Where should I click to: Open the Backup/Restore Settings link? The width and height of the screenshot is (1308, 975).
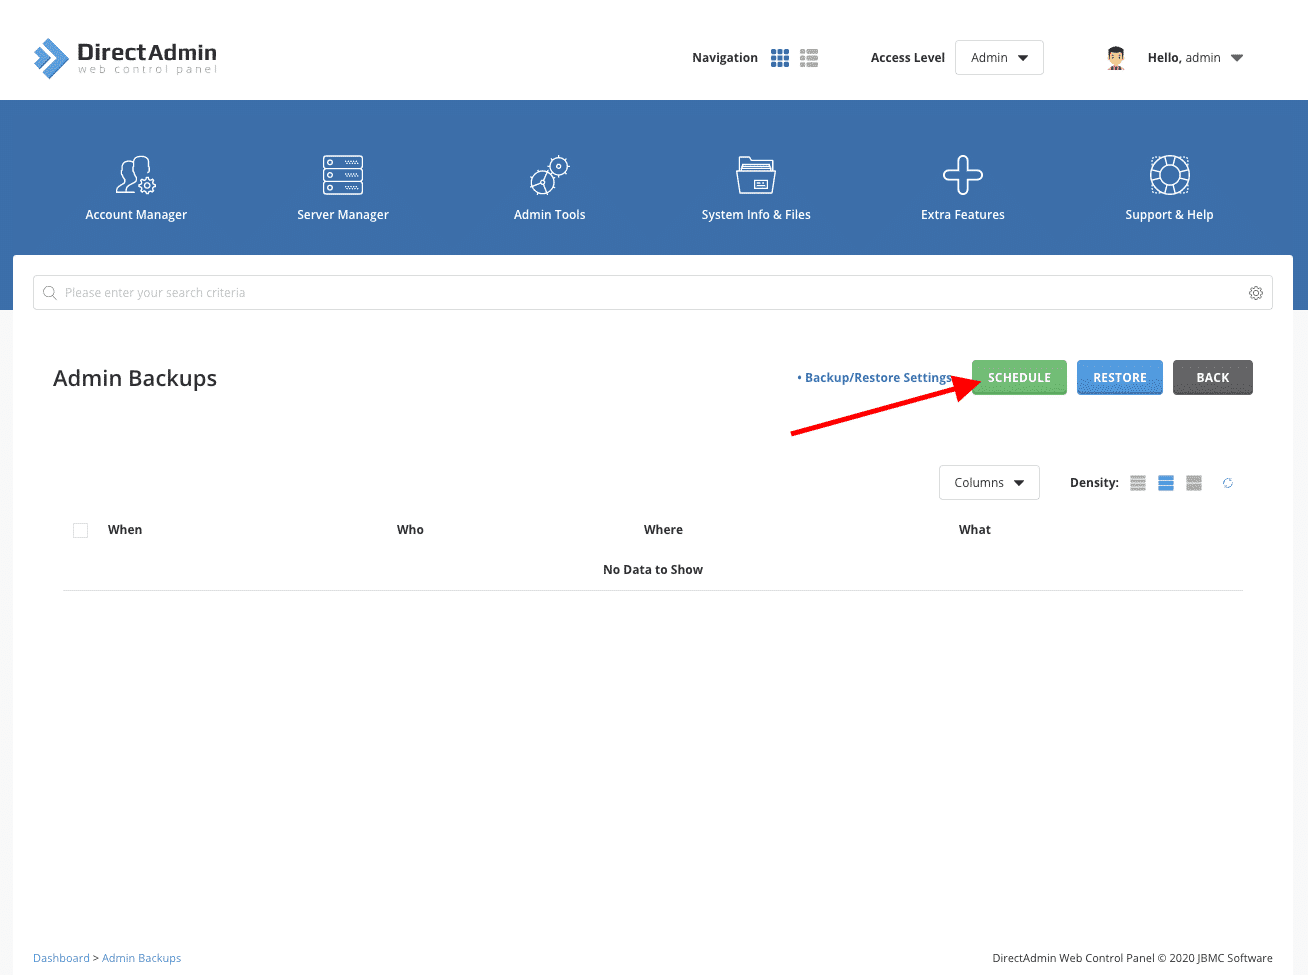point(877,378)
